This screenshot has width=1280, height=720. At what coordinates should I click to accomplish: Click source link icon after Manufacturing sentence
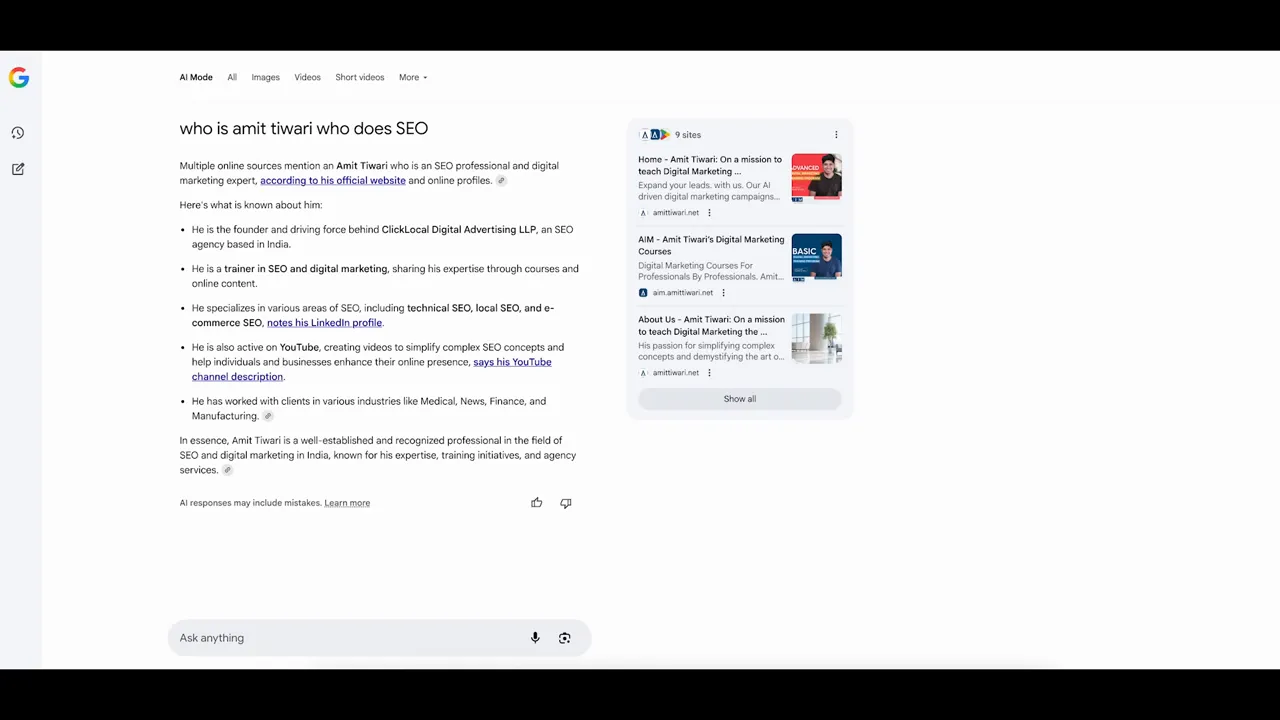pyautogui.click(x=268, y=416)
